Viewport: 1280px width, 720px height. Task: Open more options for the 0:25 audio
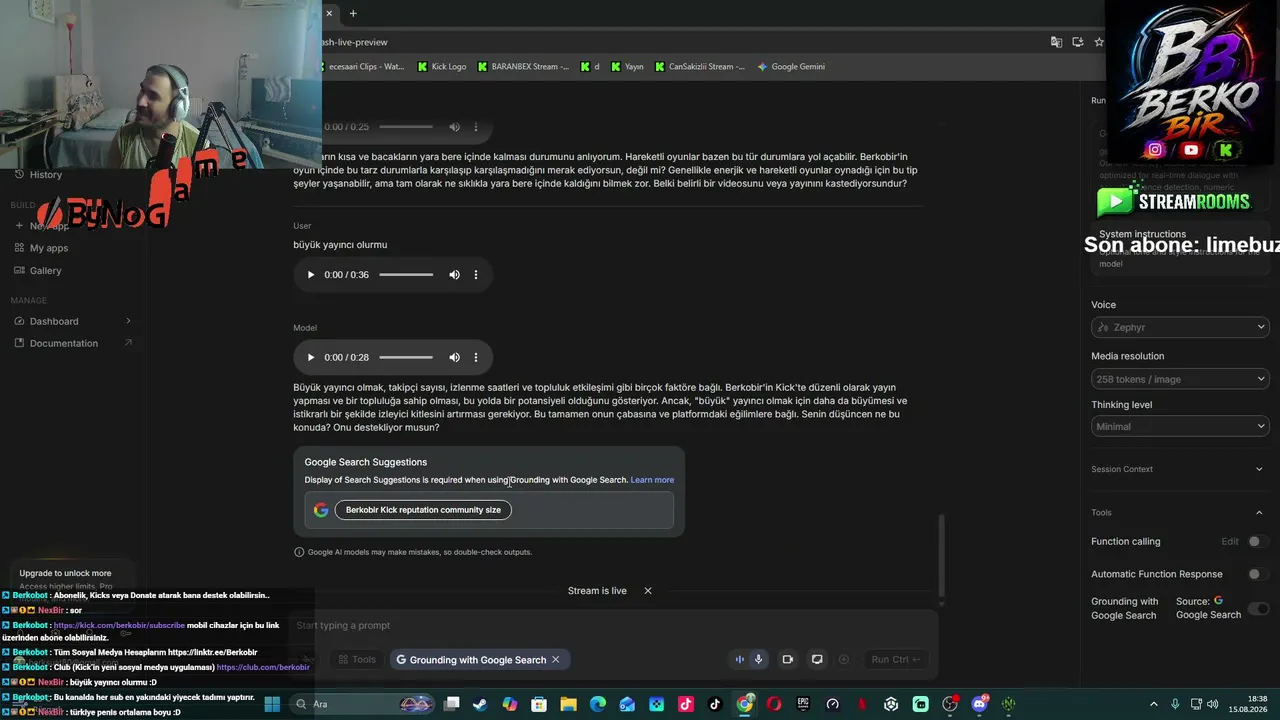pyautogui.click(x=476, y=127)
